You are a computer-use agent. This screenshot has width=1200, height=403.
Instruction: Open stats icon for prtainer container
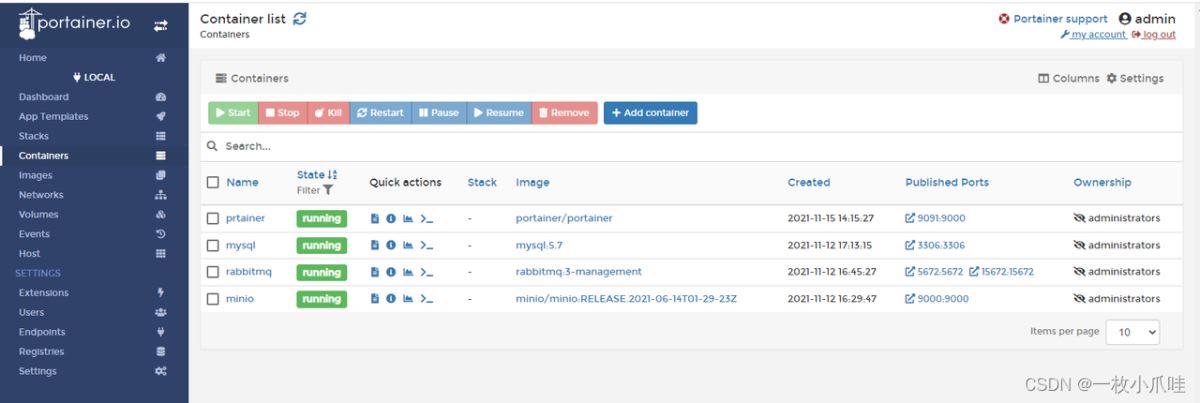tap(407, 218)
